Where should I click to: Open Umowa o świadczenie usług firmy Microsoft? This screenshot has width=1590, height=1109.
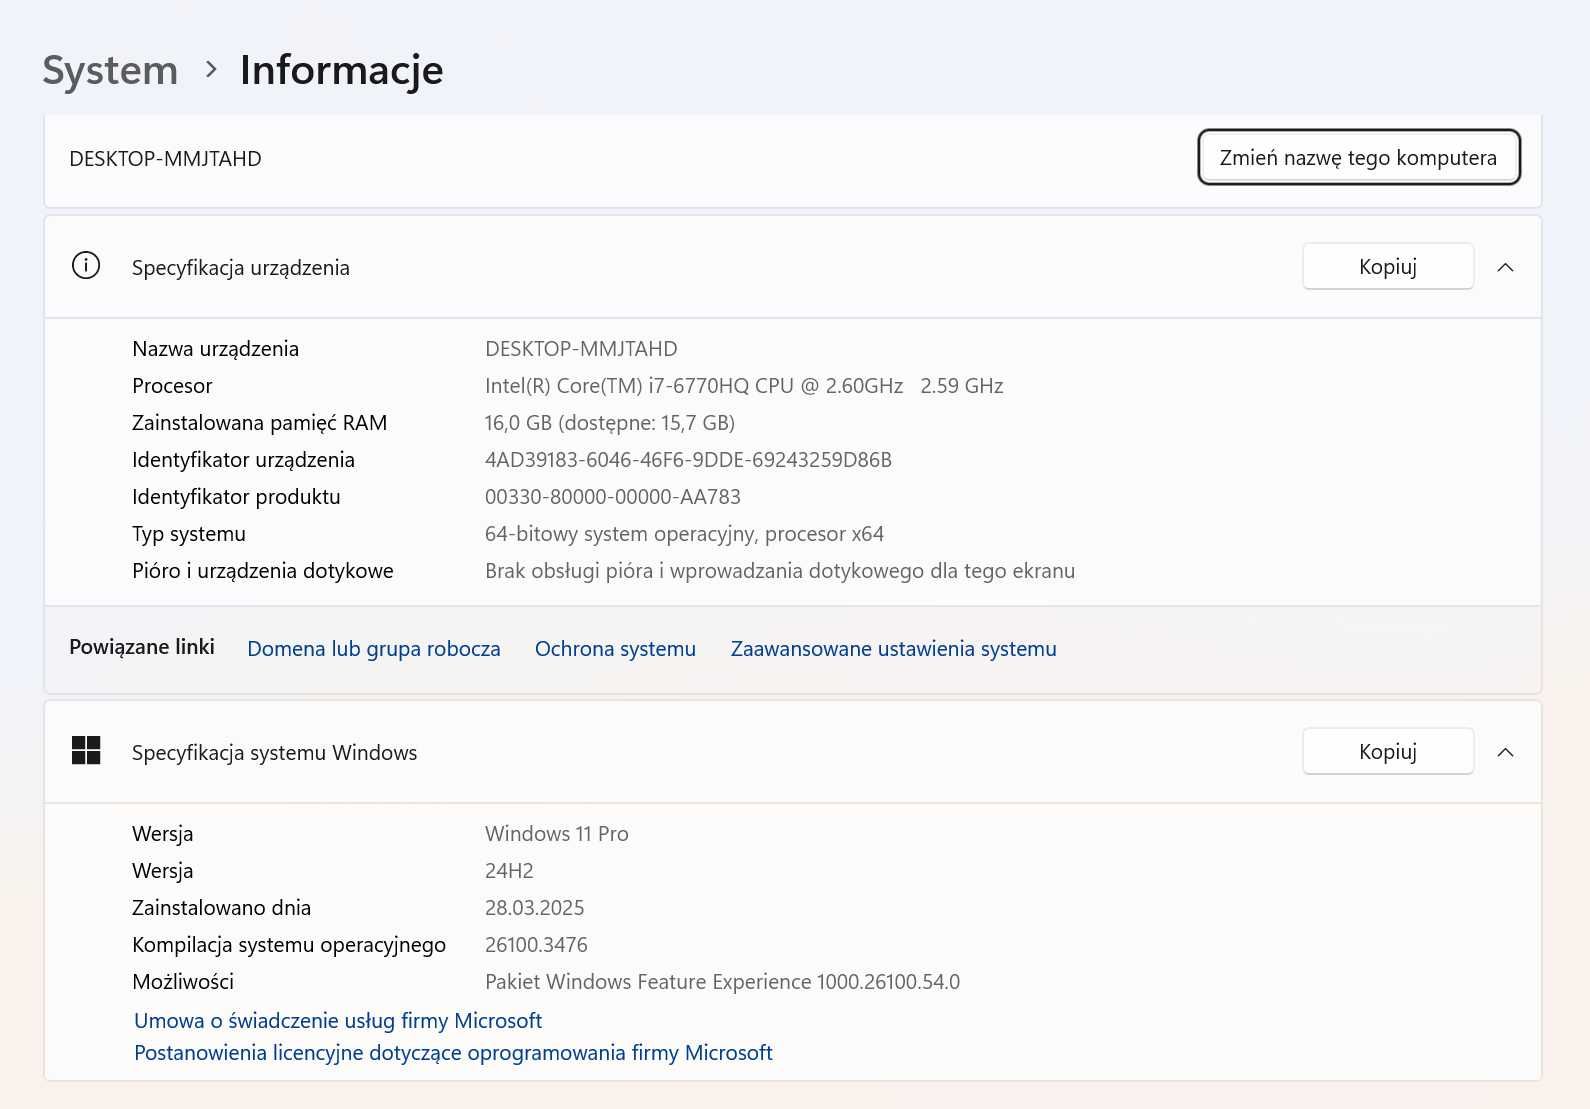point(338,1020)
